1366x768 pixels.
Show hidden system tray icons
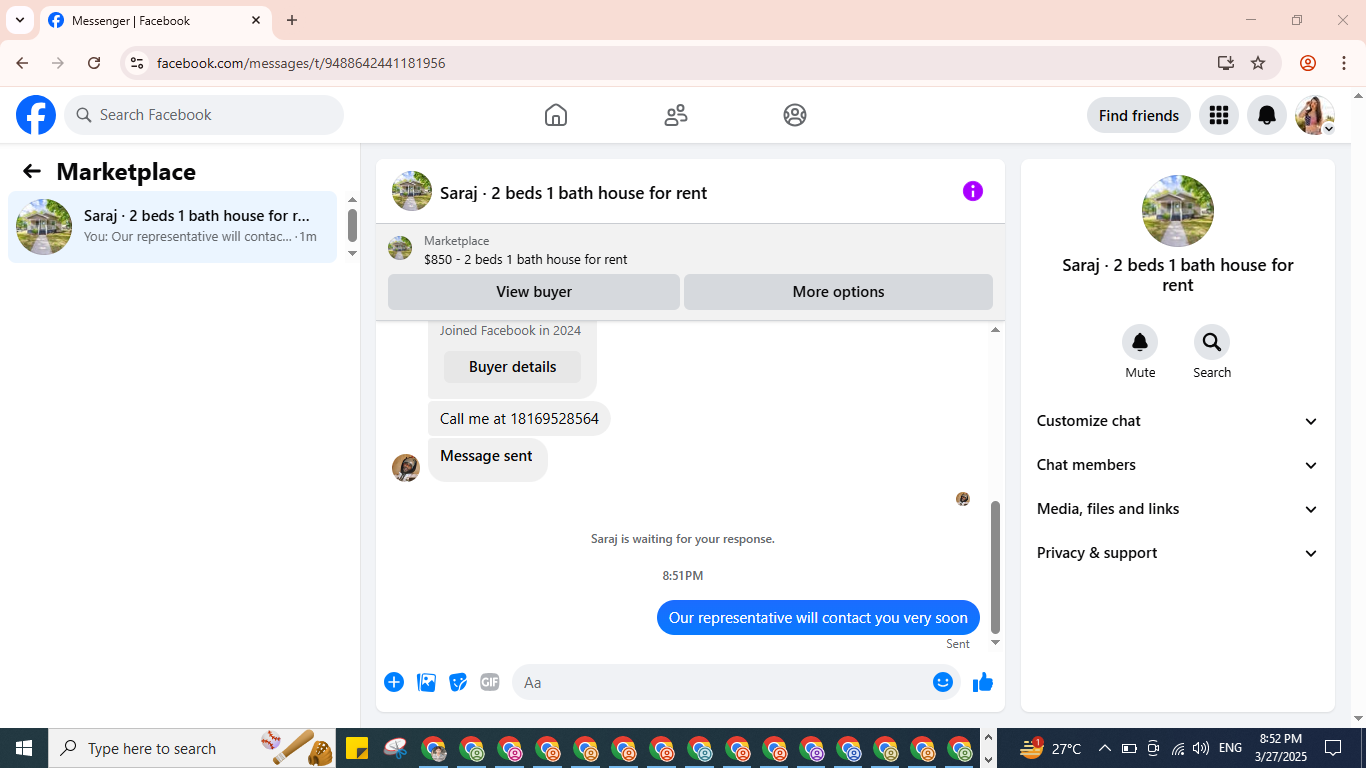pyautogui.click(x=1105, y=748)
